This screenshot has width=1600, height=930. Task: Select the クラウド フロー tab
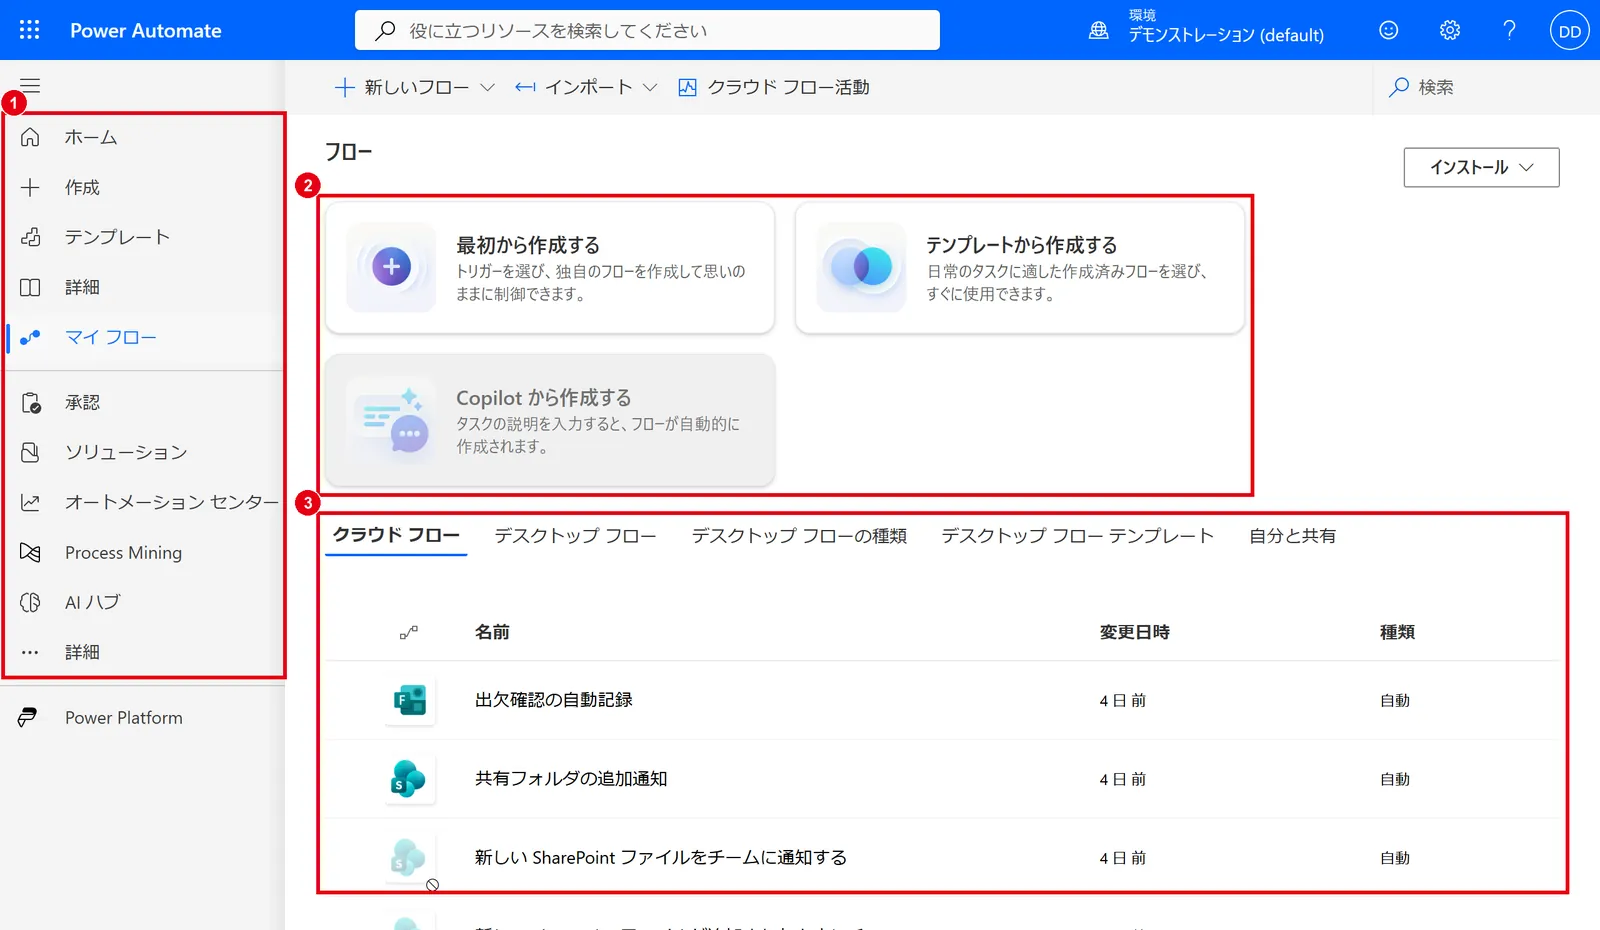point(396,535)
